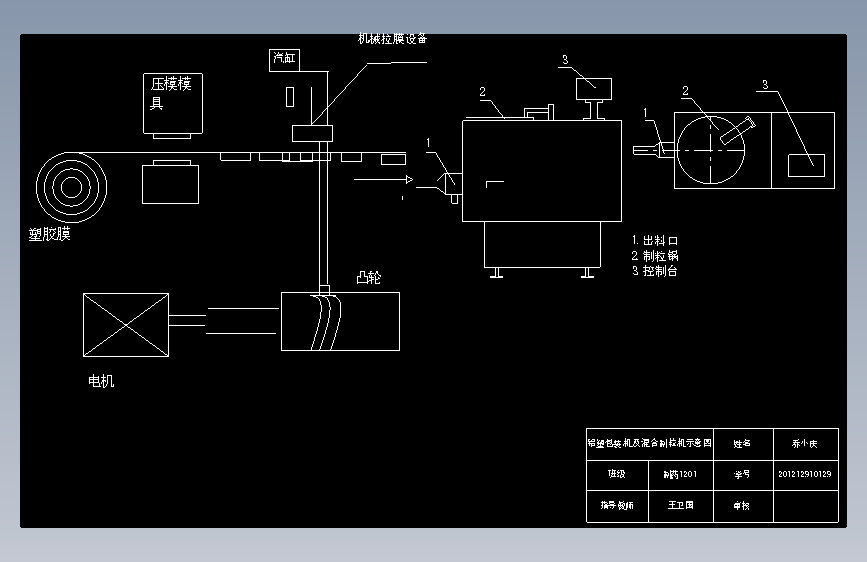The image size is (867, 562).
Task: Select the instructor name 王卫国
Action: click(x=681, y=505)
